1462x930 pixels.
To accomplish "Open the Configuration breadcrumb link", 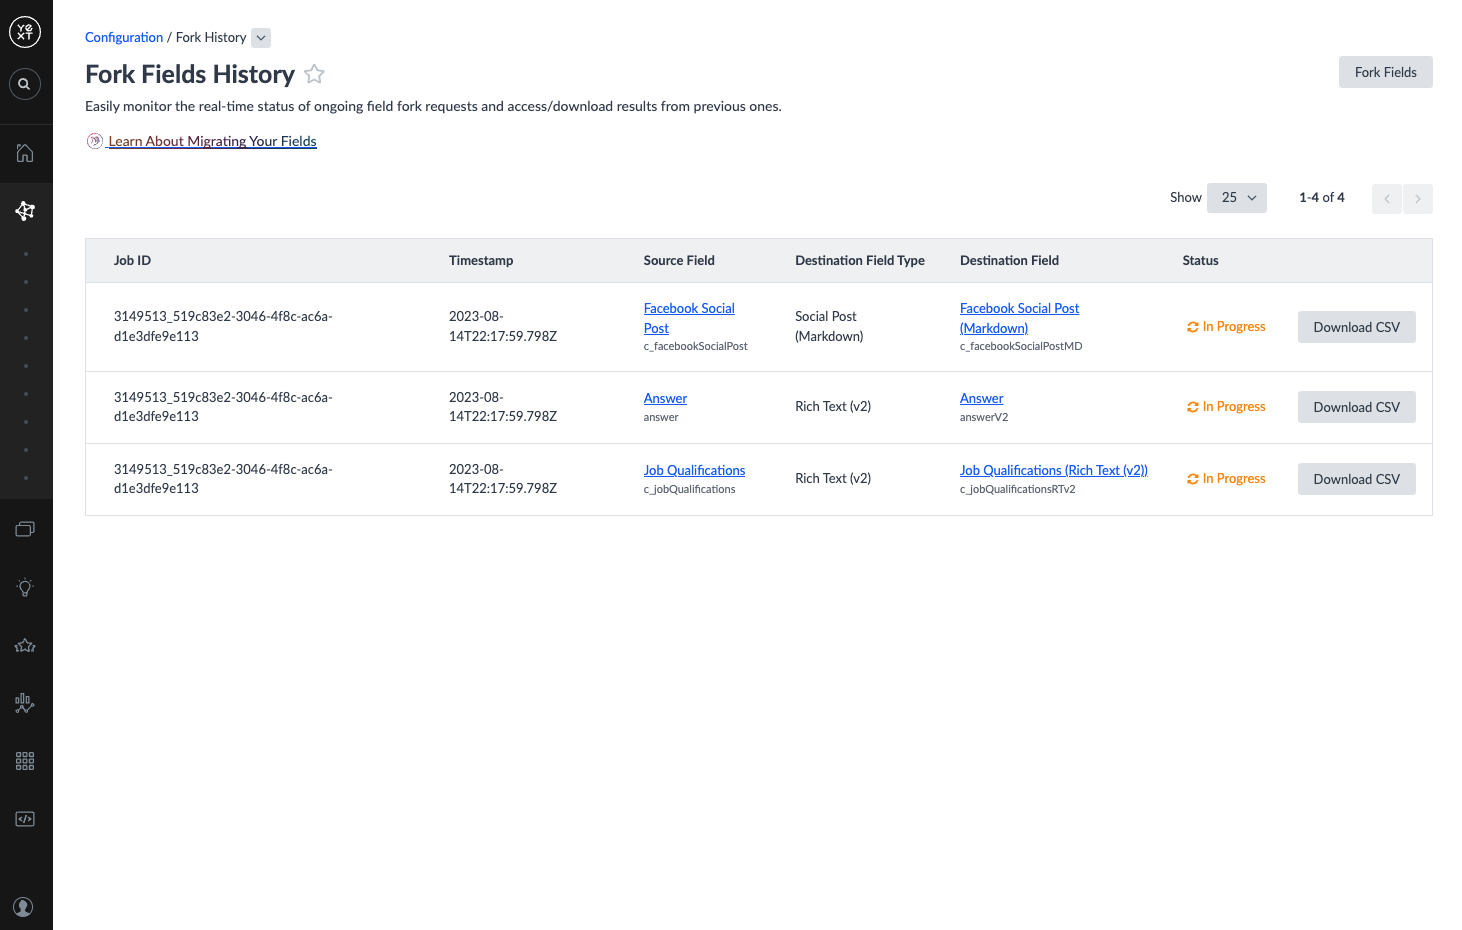I will pos(124,37).
